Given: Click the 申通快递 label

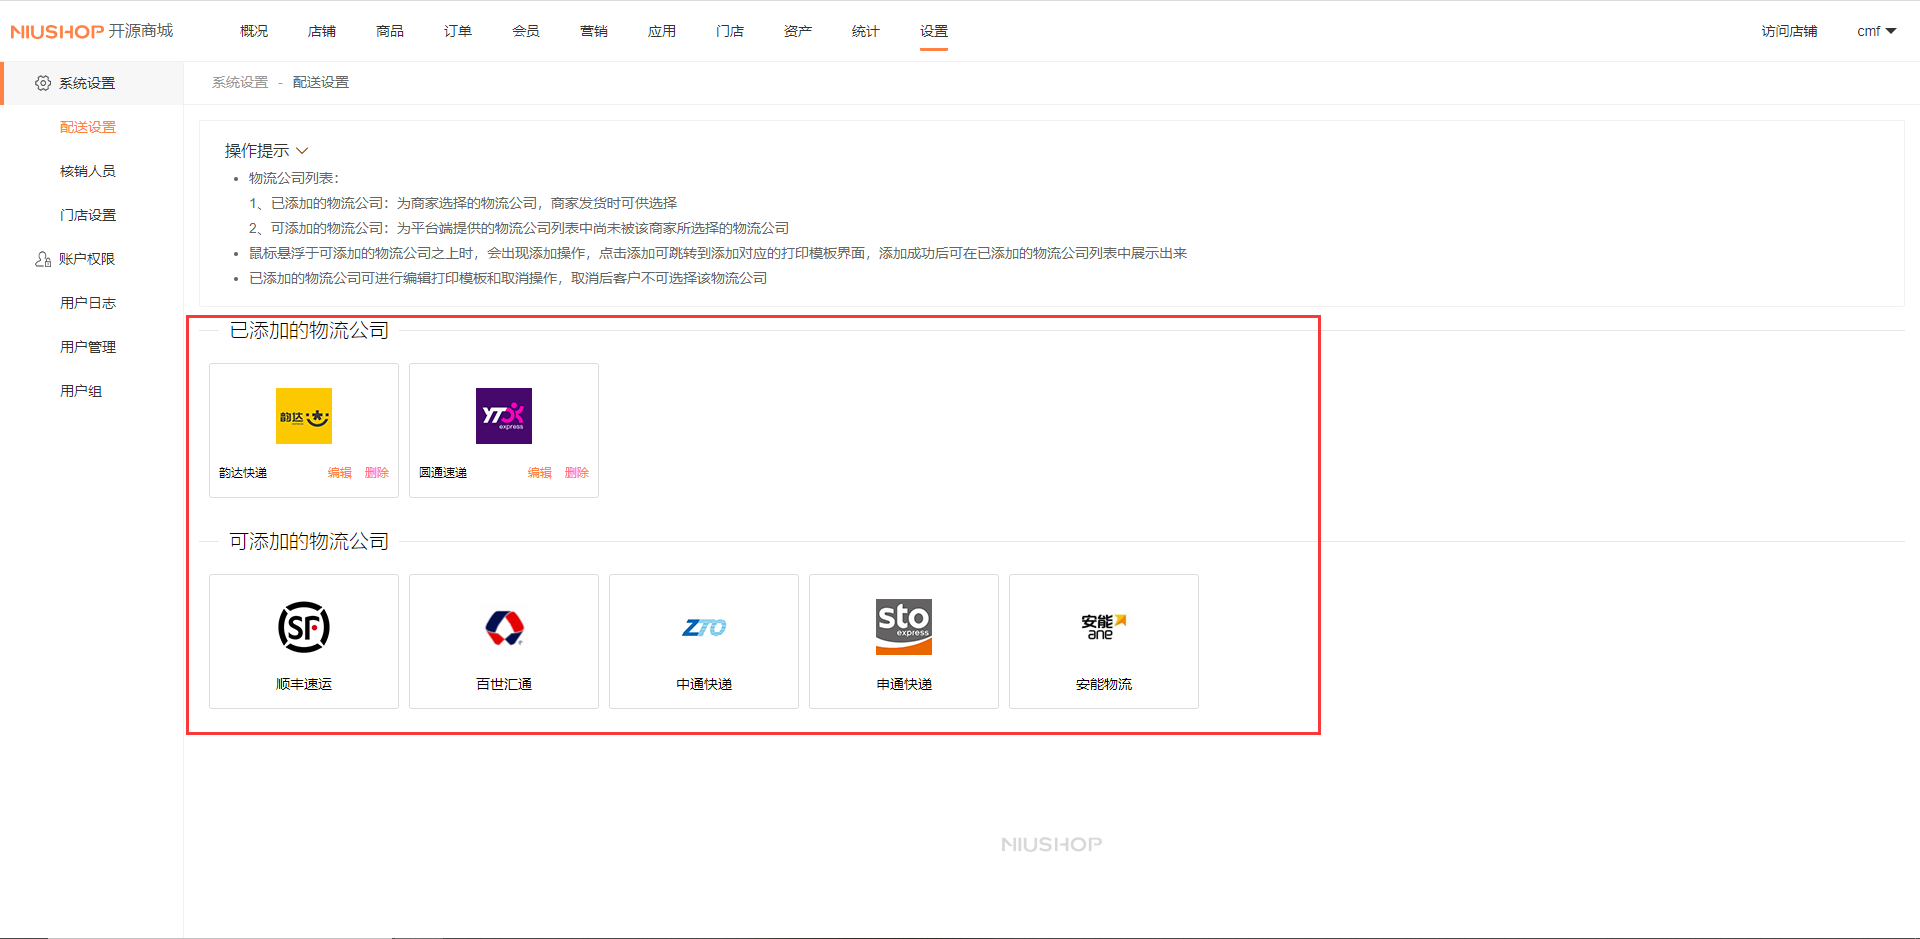Looking at the screenshot, I should click(x=904, y=684).
